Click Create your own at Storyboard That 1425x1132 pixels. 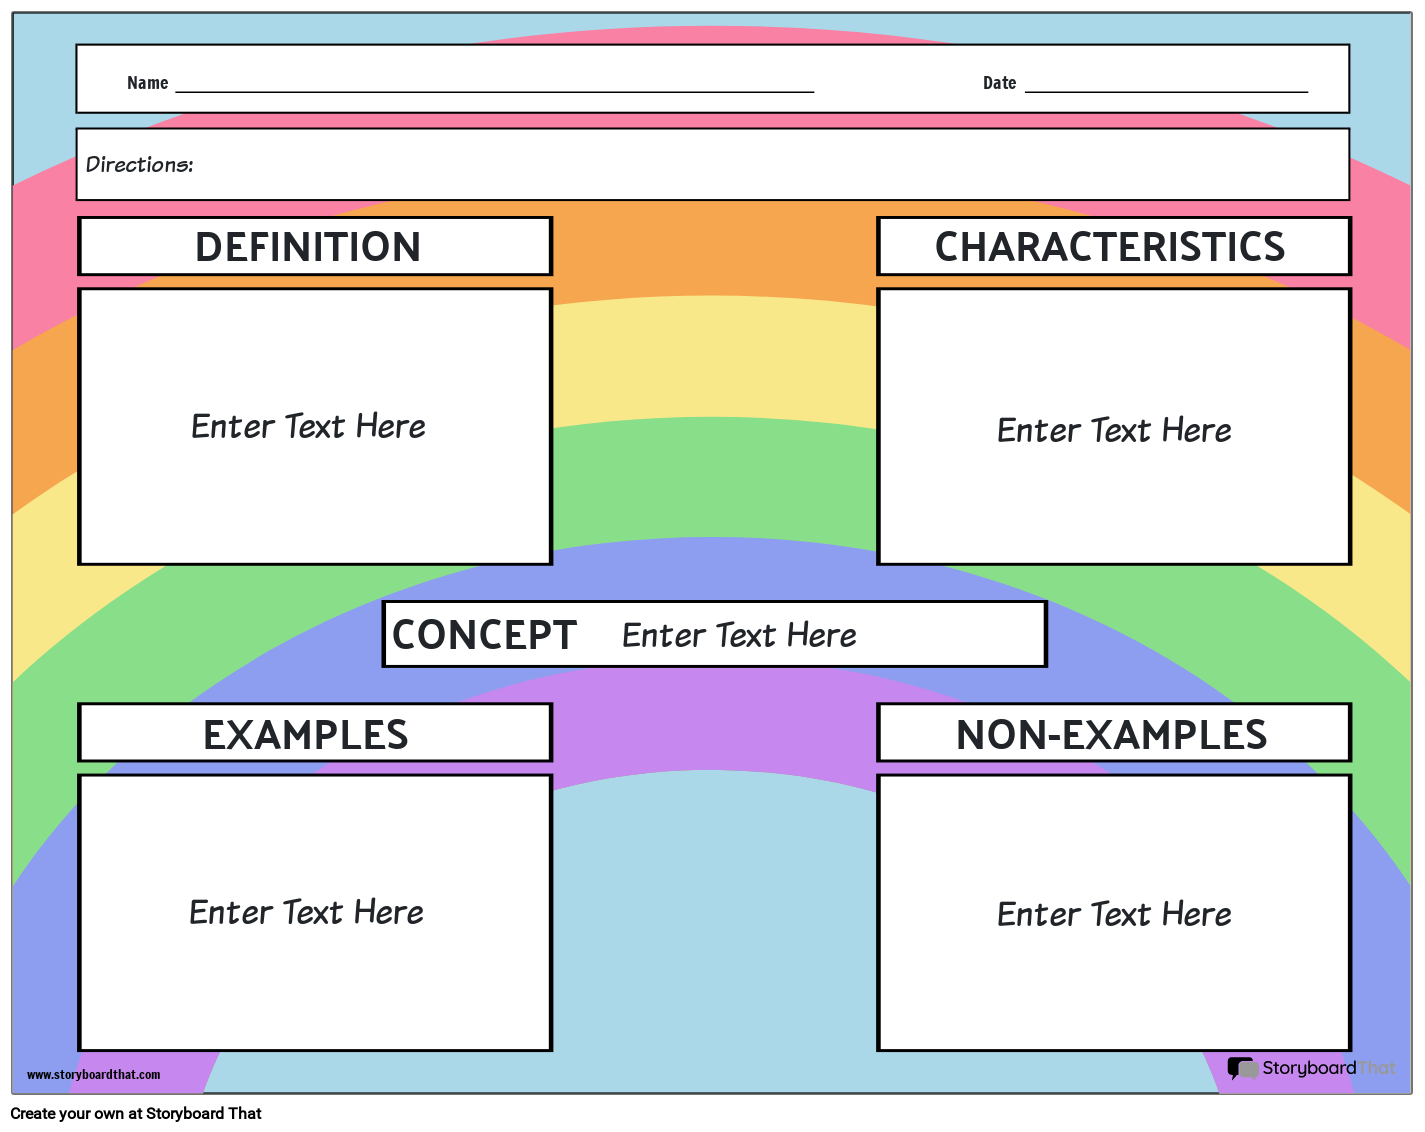[136, 1113]
